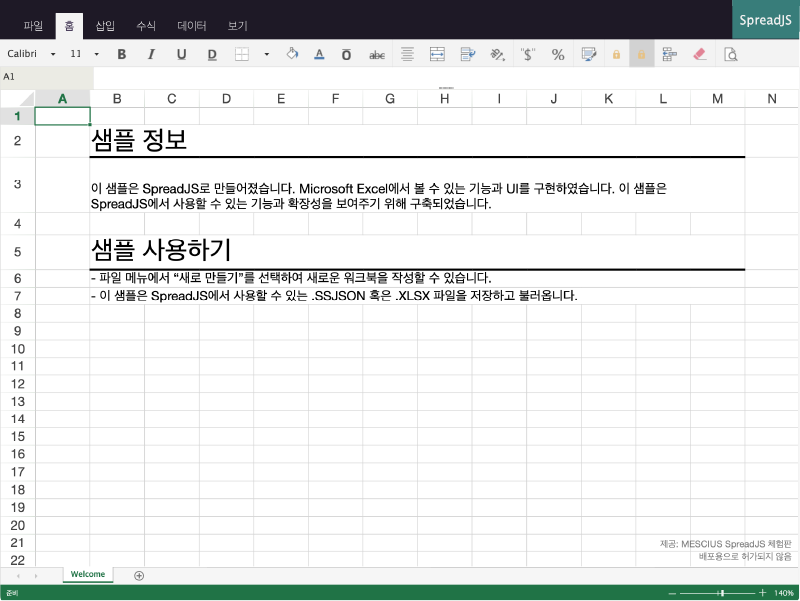Click the SpreadJS logo button
The width and height of the screenshot is (800, 601).
765,20
